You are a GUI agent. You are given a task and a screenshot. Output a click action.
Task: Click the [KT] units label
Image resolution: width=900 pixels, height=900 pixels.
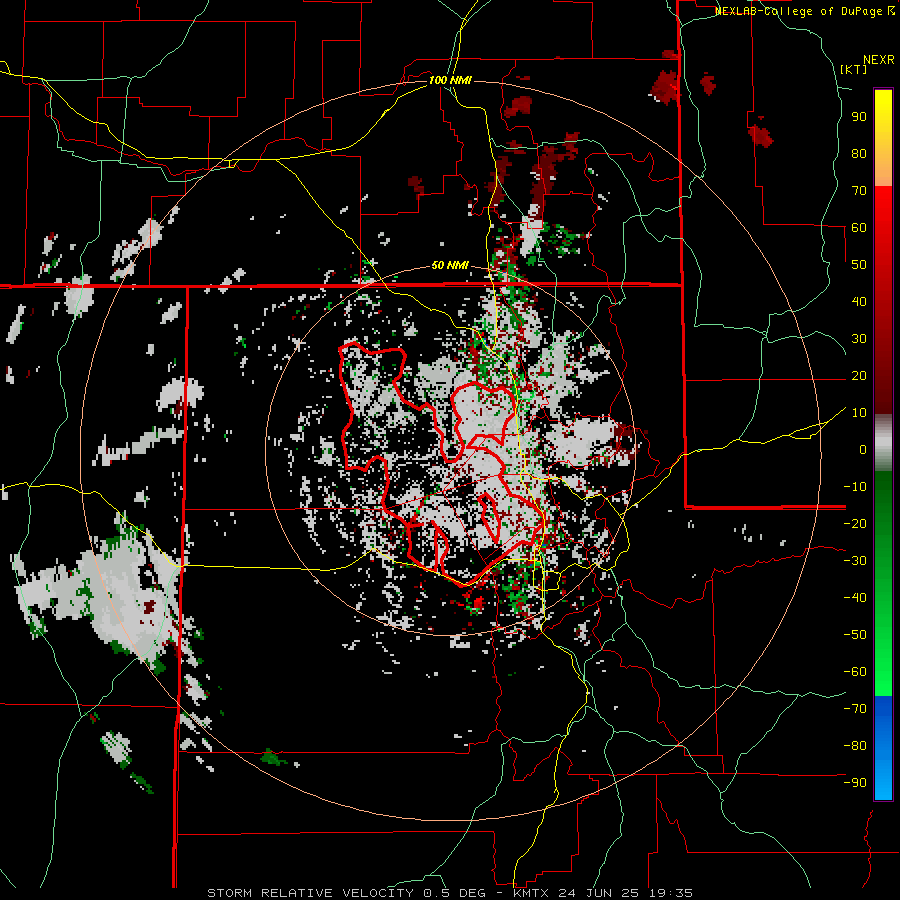[853, 69]
